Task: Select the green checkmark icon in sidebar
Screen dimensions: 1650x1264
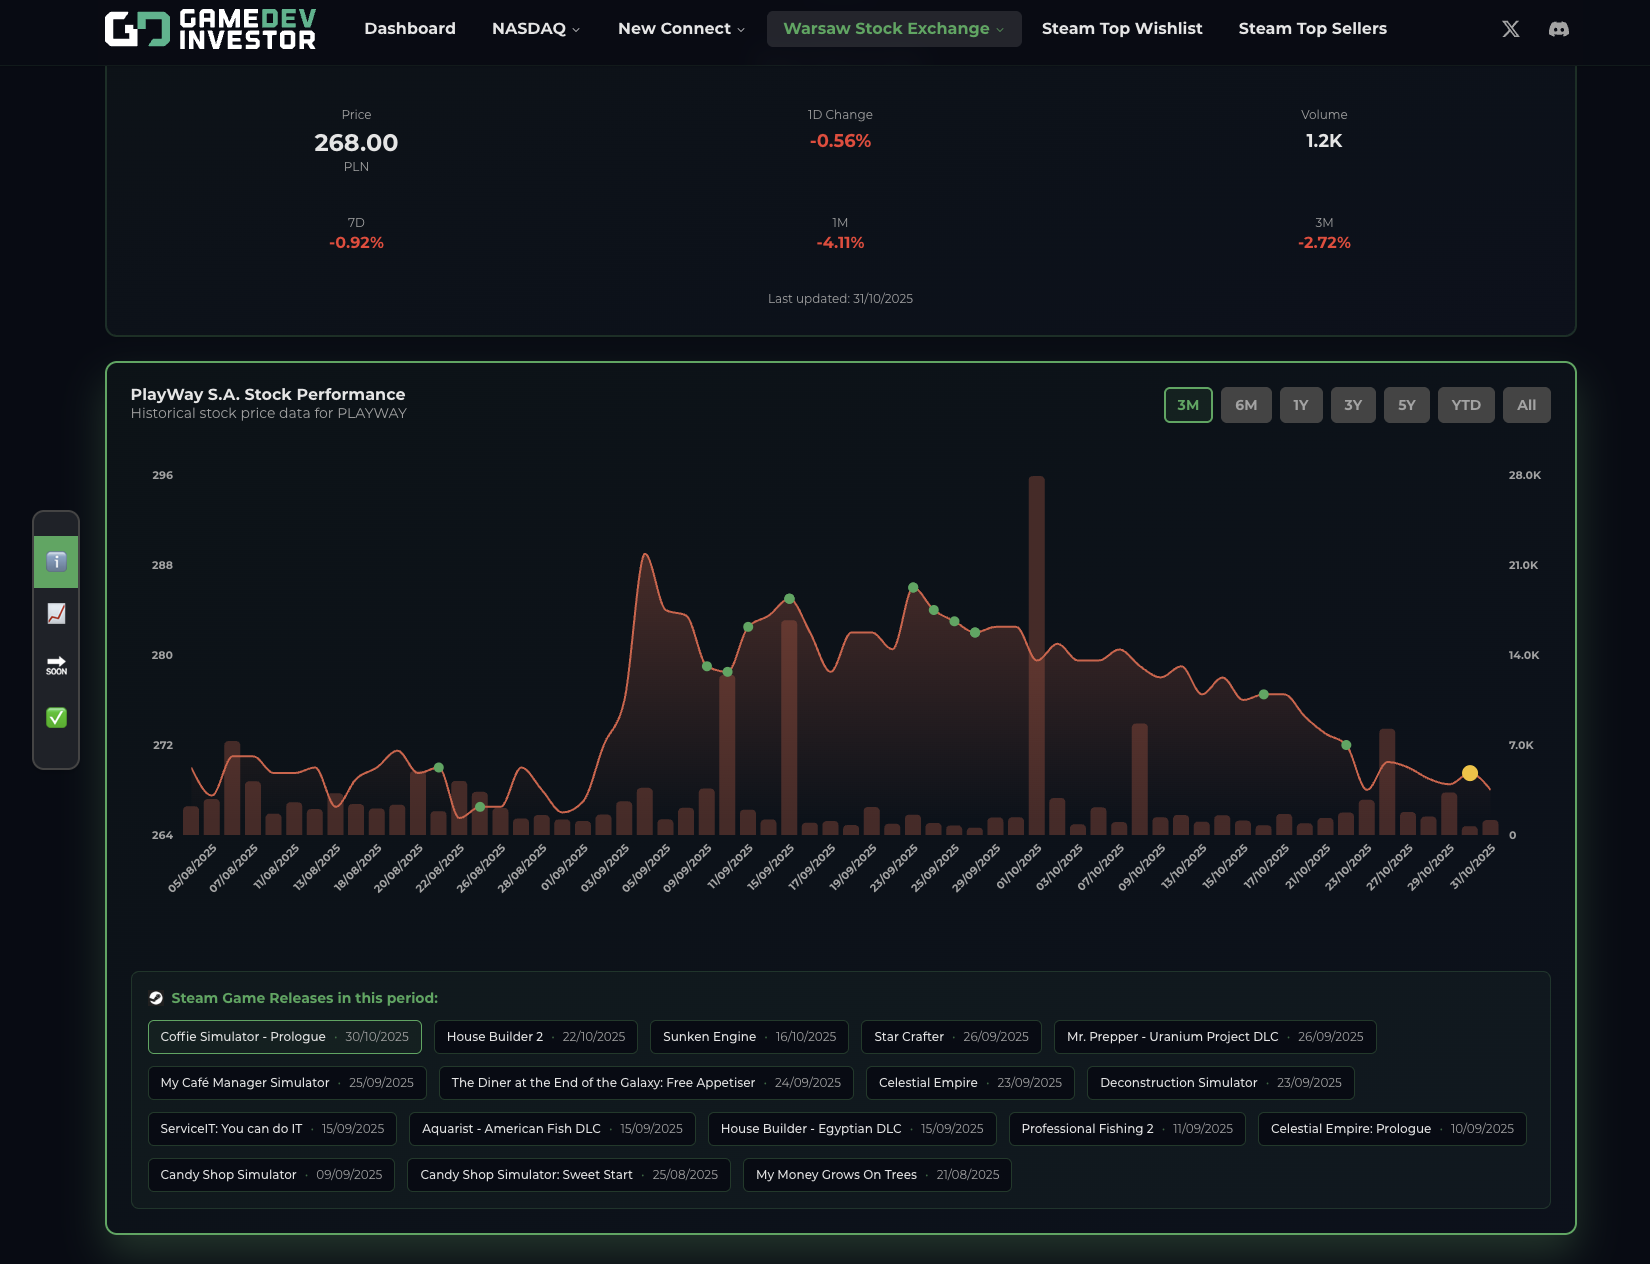Action: tap(56, 718)
